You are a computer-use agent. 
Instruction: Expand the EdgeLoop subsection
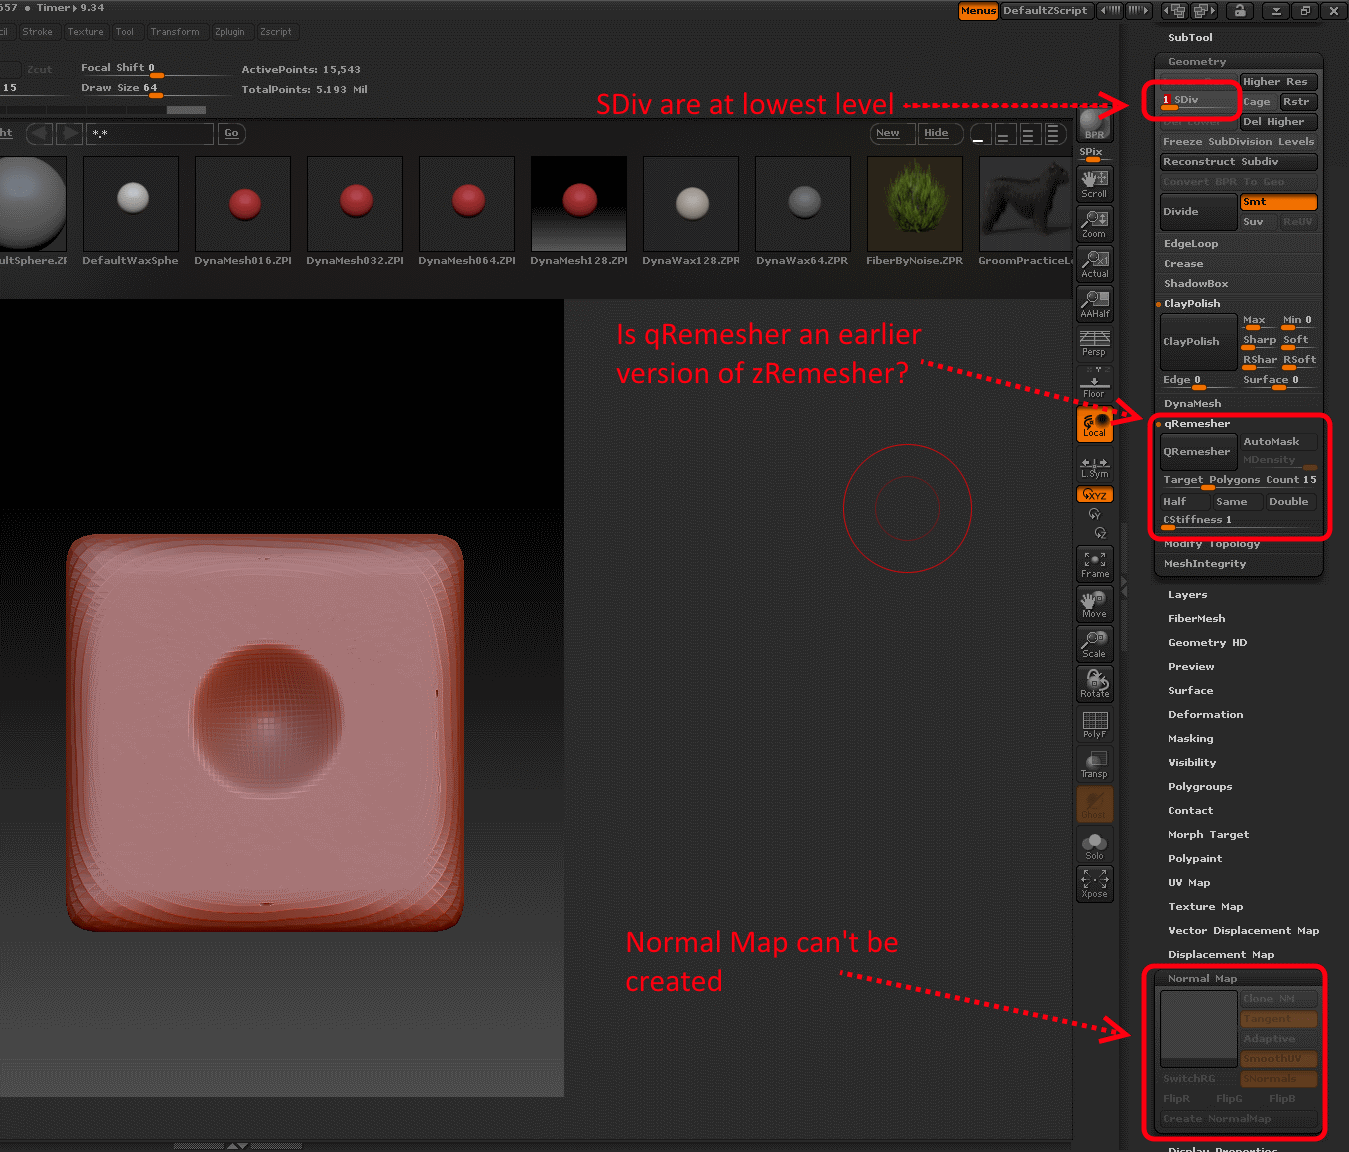(x=1191, y=244)
